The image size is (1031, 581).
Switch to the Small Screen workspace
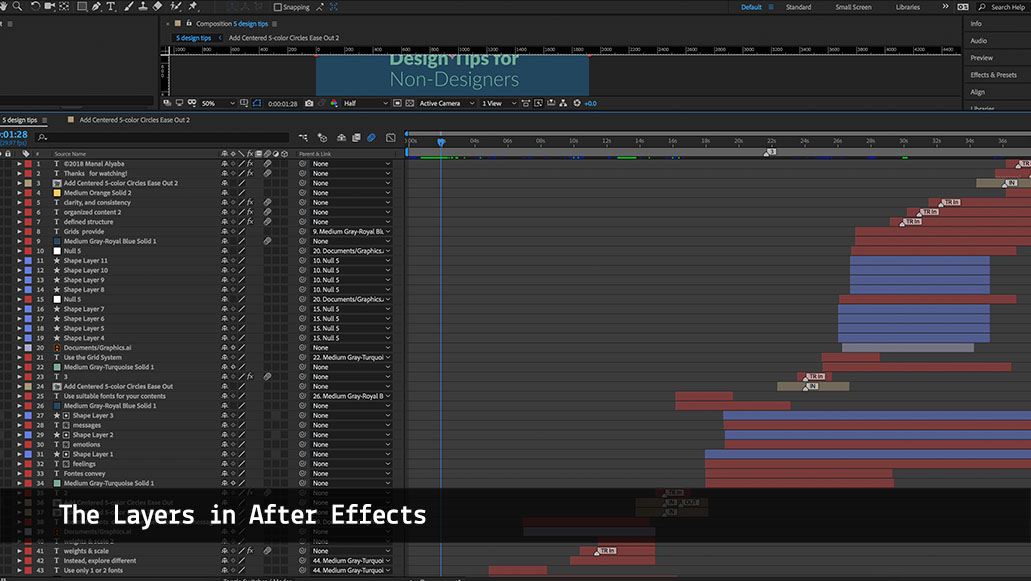pos(853,7)
